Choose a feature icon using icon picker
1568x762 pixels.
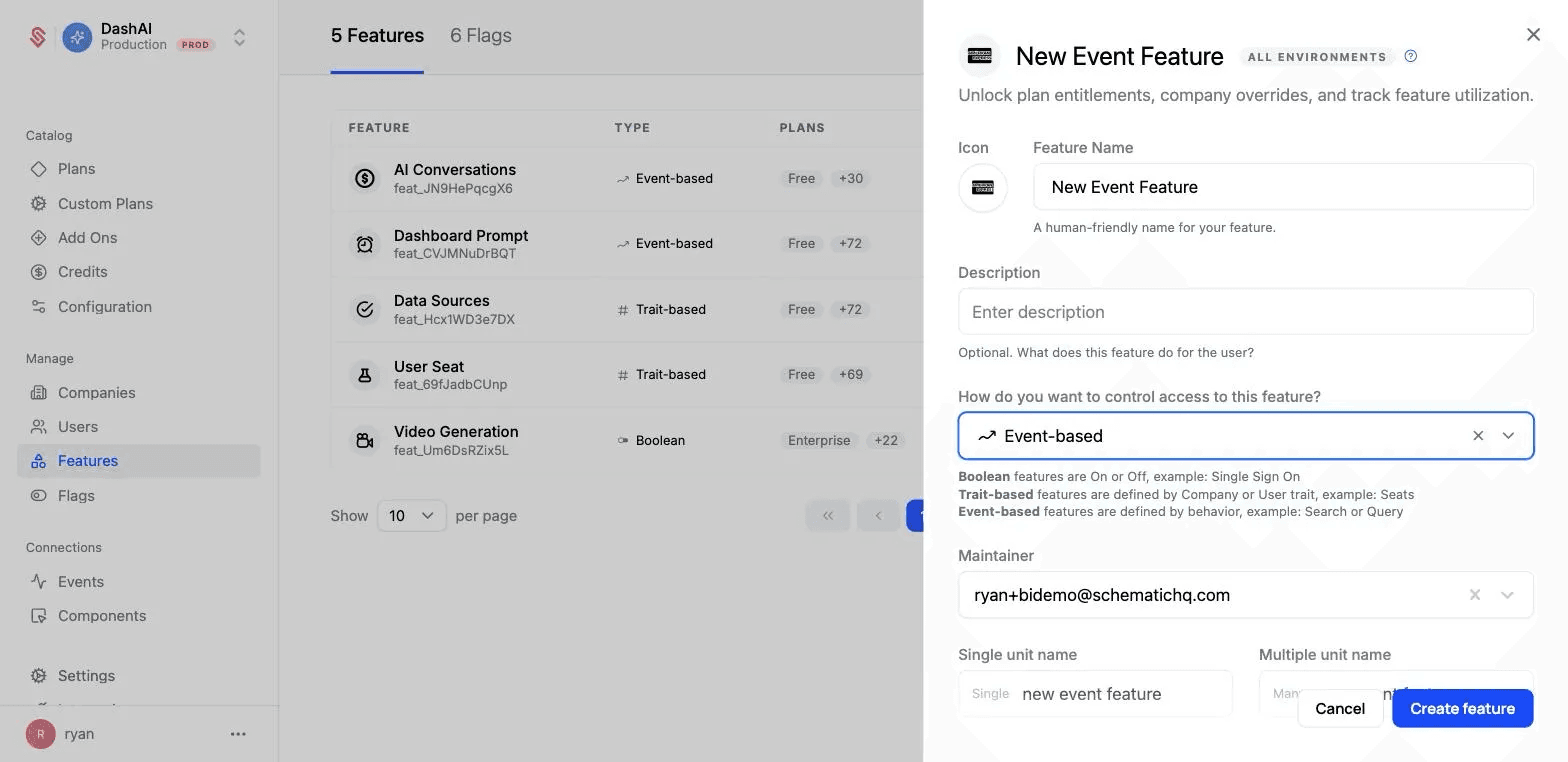[983, 188]
